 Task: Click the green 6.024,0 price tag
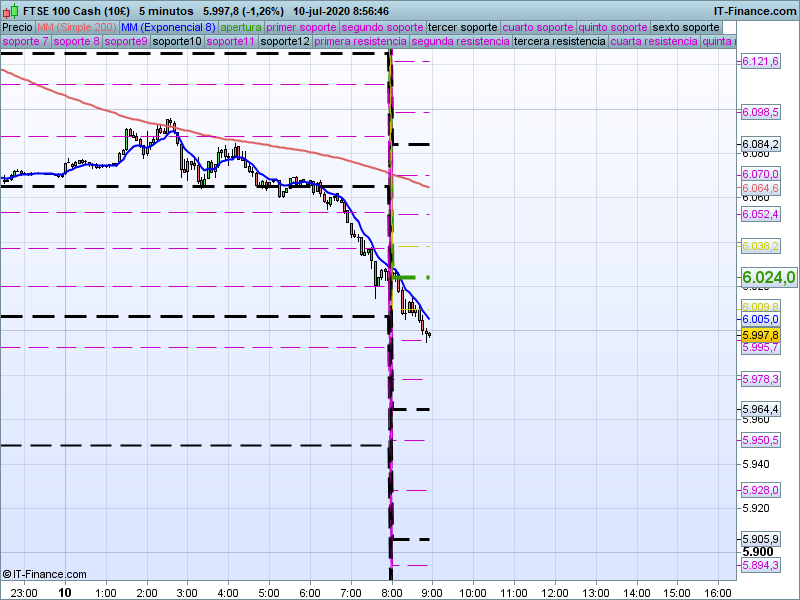click(x=768, y=277)
